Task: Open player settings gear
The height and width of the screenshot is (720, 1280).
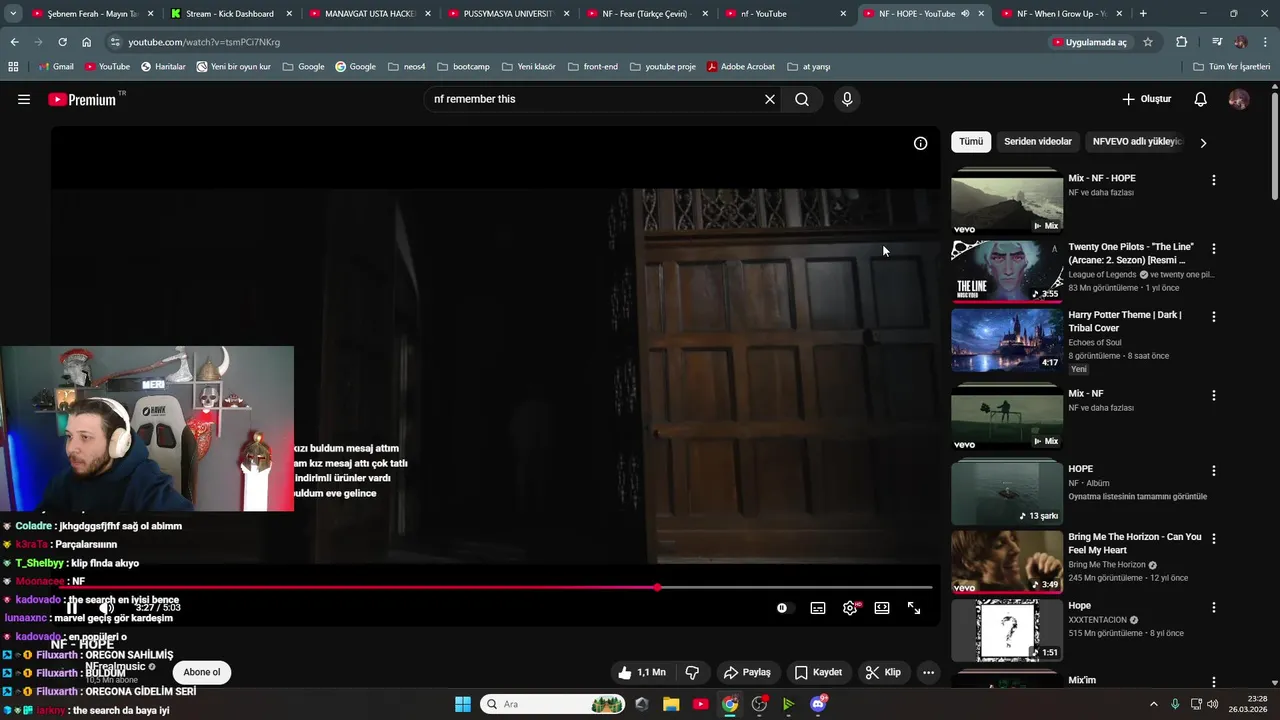Action: coord(850,608)
